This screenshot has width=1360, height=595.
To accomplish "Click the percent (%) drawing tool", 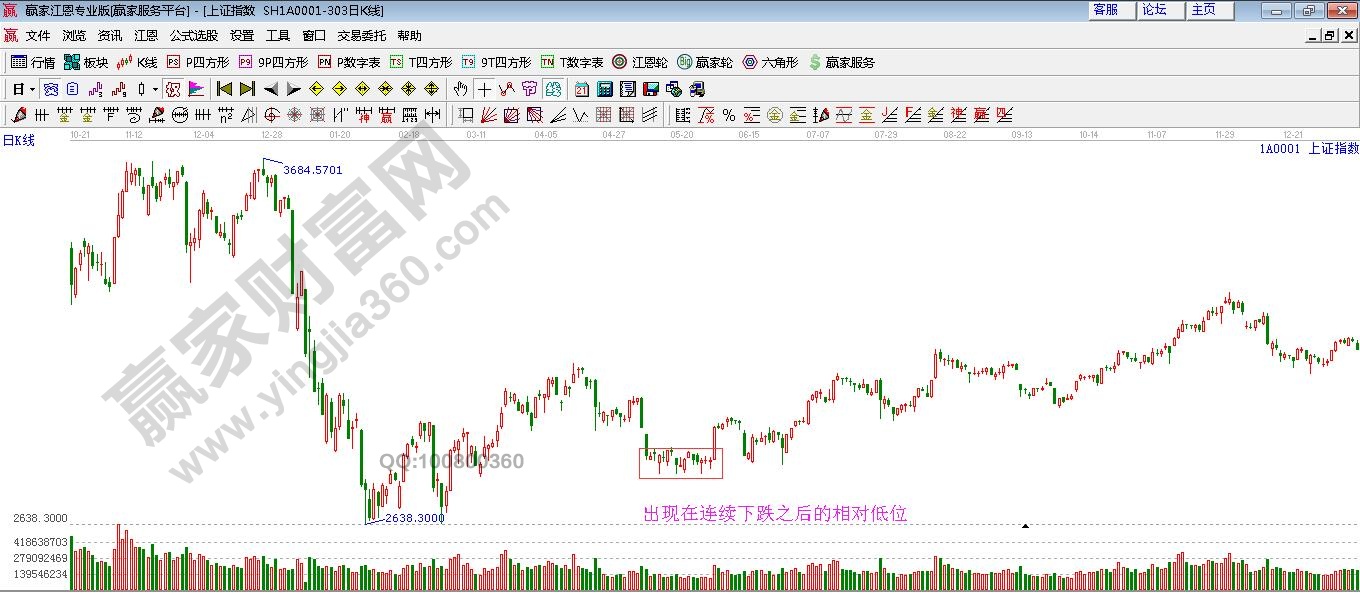I will click(728, 115).
